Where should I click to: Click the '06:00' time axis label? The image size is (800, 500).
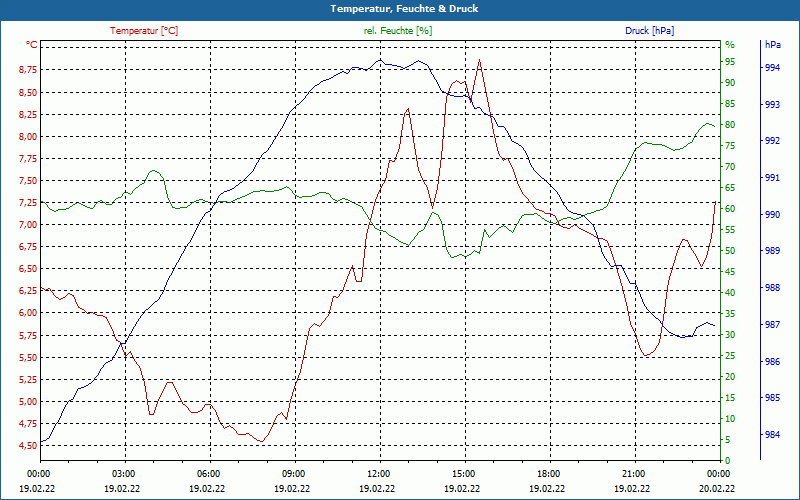point(208,473)
